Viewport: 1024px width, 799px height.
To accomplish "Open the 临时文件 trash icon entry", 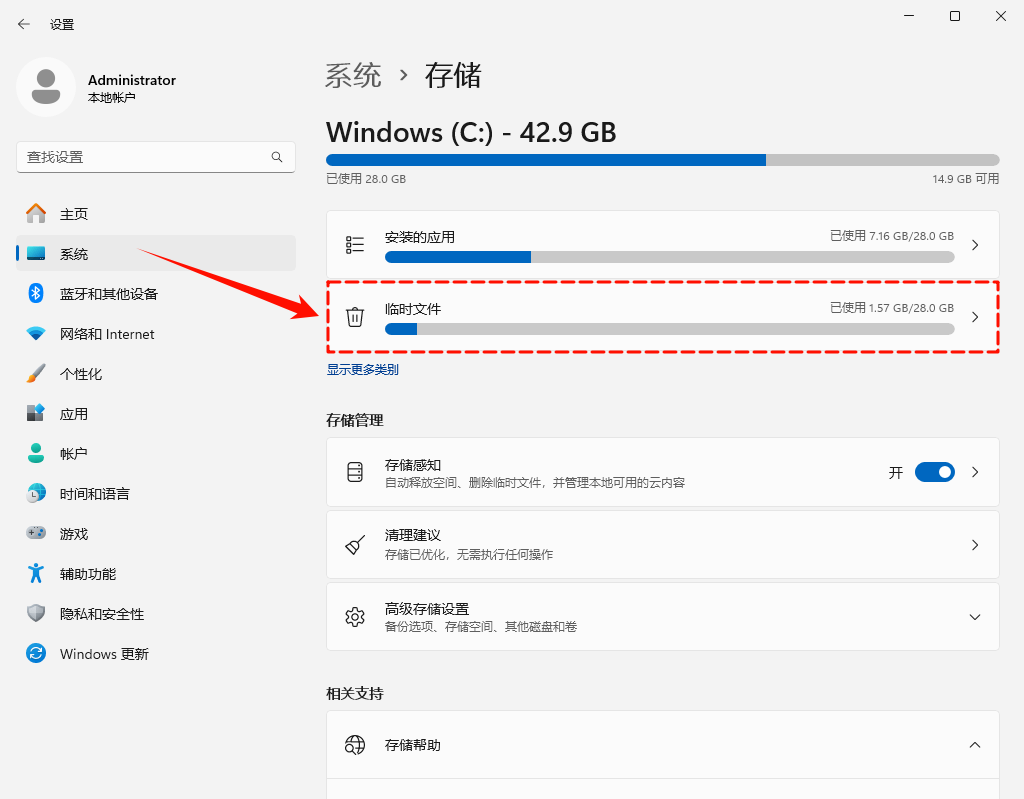I will click(x=355, y=317).
